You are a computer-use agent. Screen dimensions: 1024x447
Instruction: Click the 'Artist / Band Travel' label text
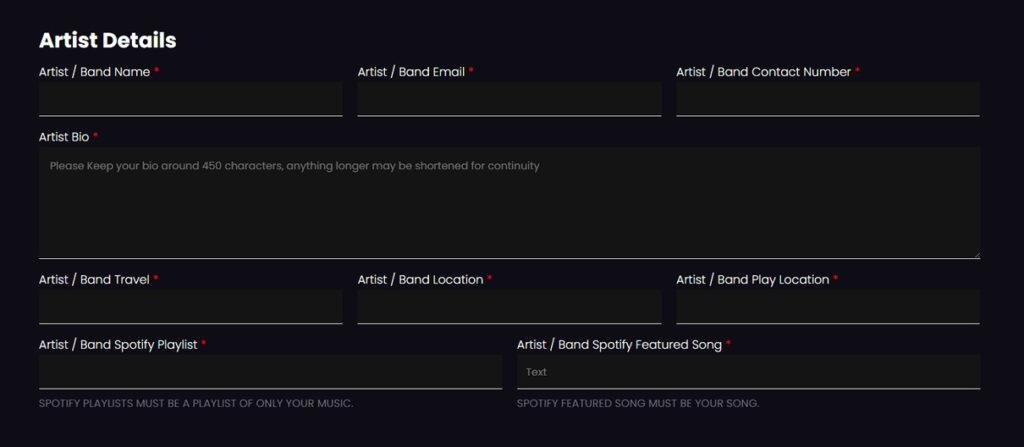tap(94, 280)
